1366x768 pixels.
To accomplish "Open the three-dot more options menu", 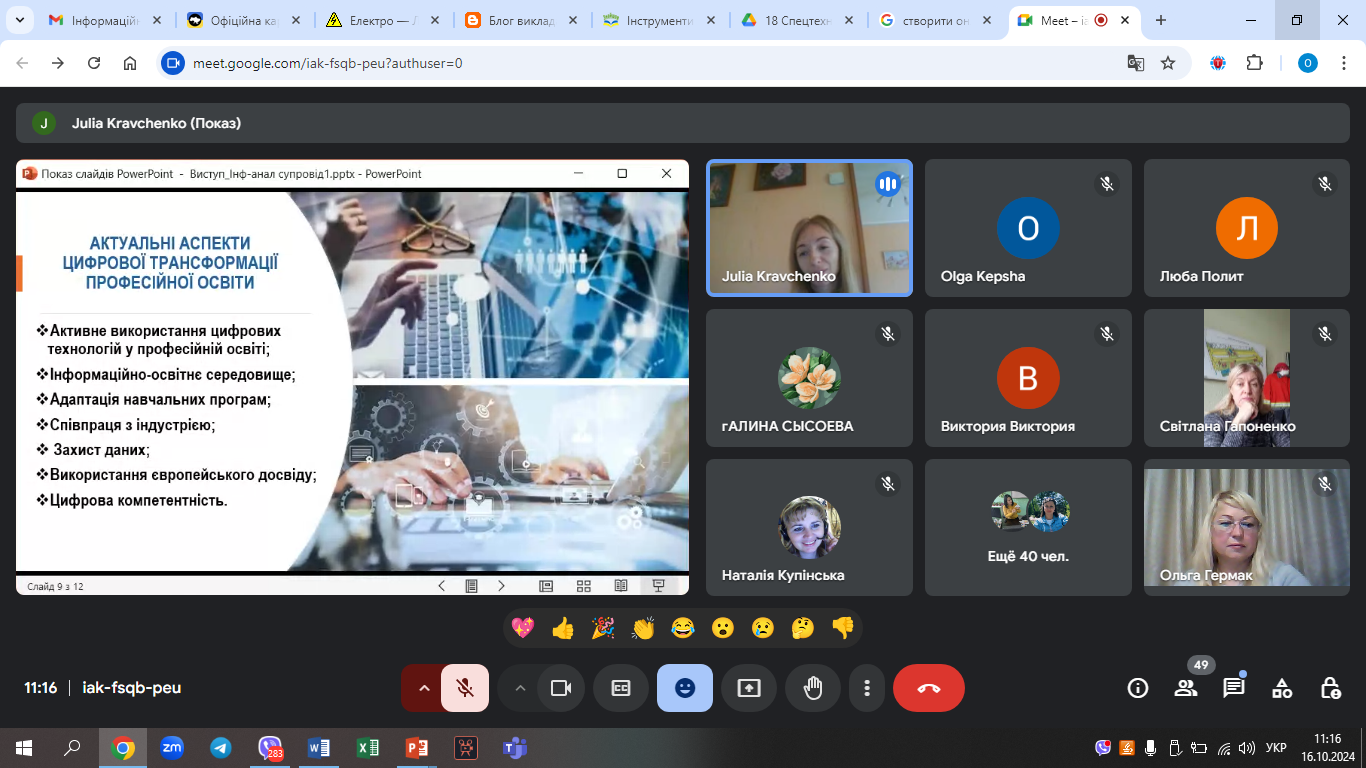I will coord(867,688).
